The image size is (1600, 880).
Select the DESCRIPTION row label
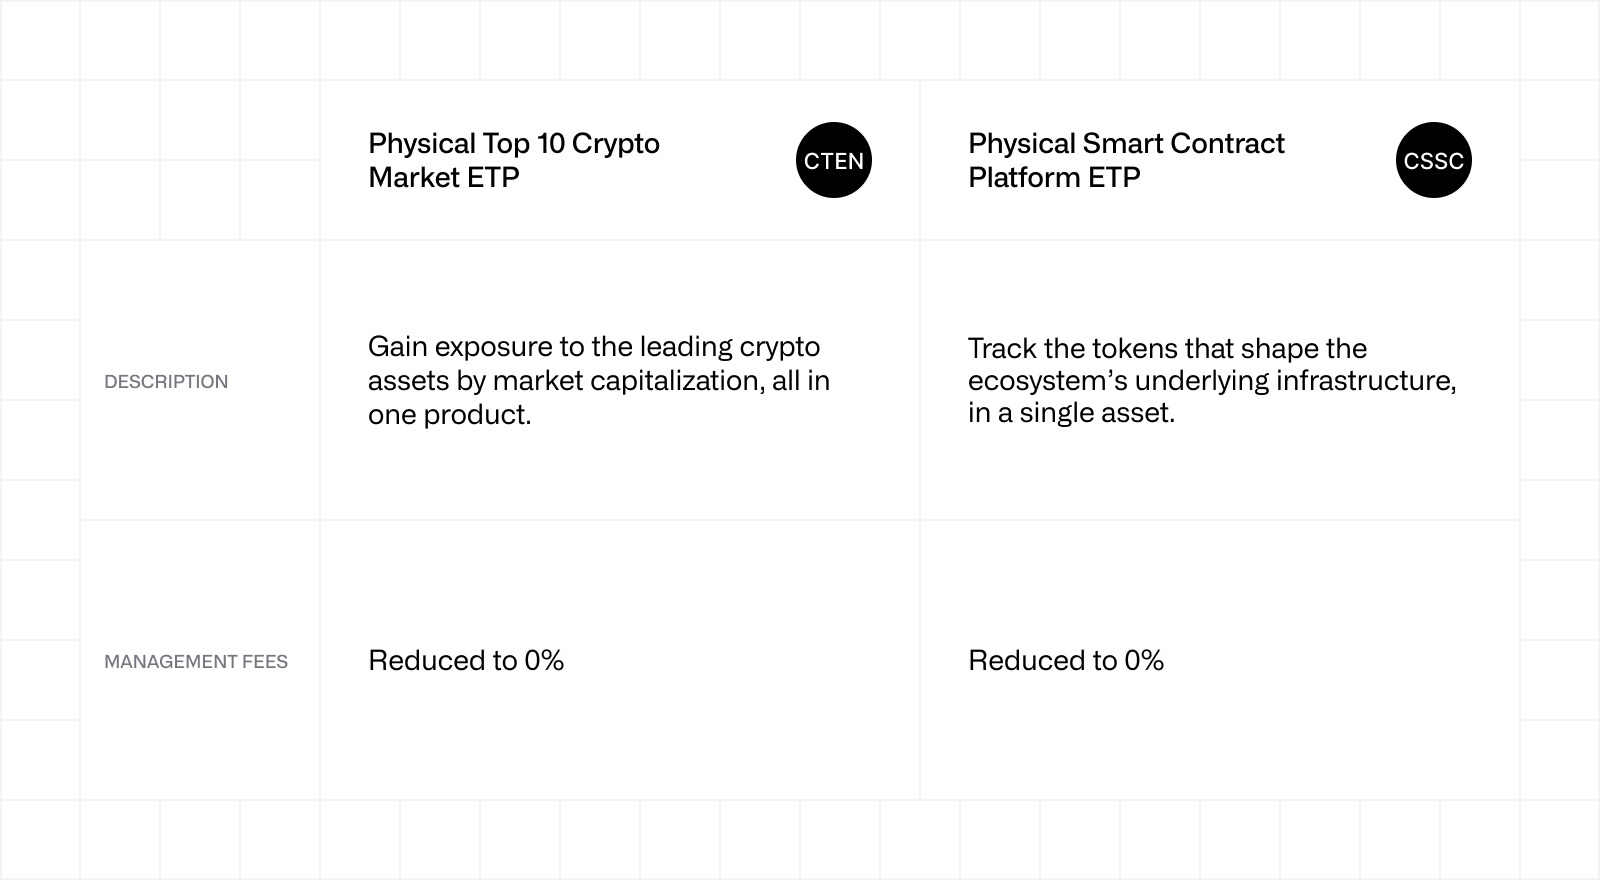pyautogui.click(x=166, y=382)
